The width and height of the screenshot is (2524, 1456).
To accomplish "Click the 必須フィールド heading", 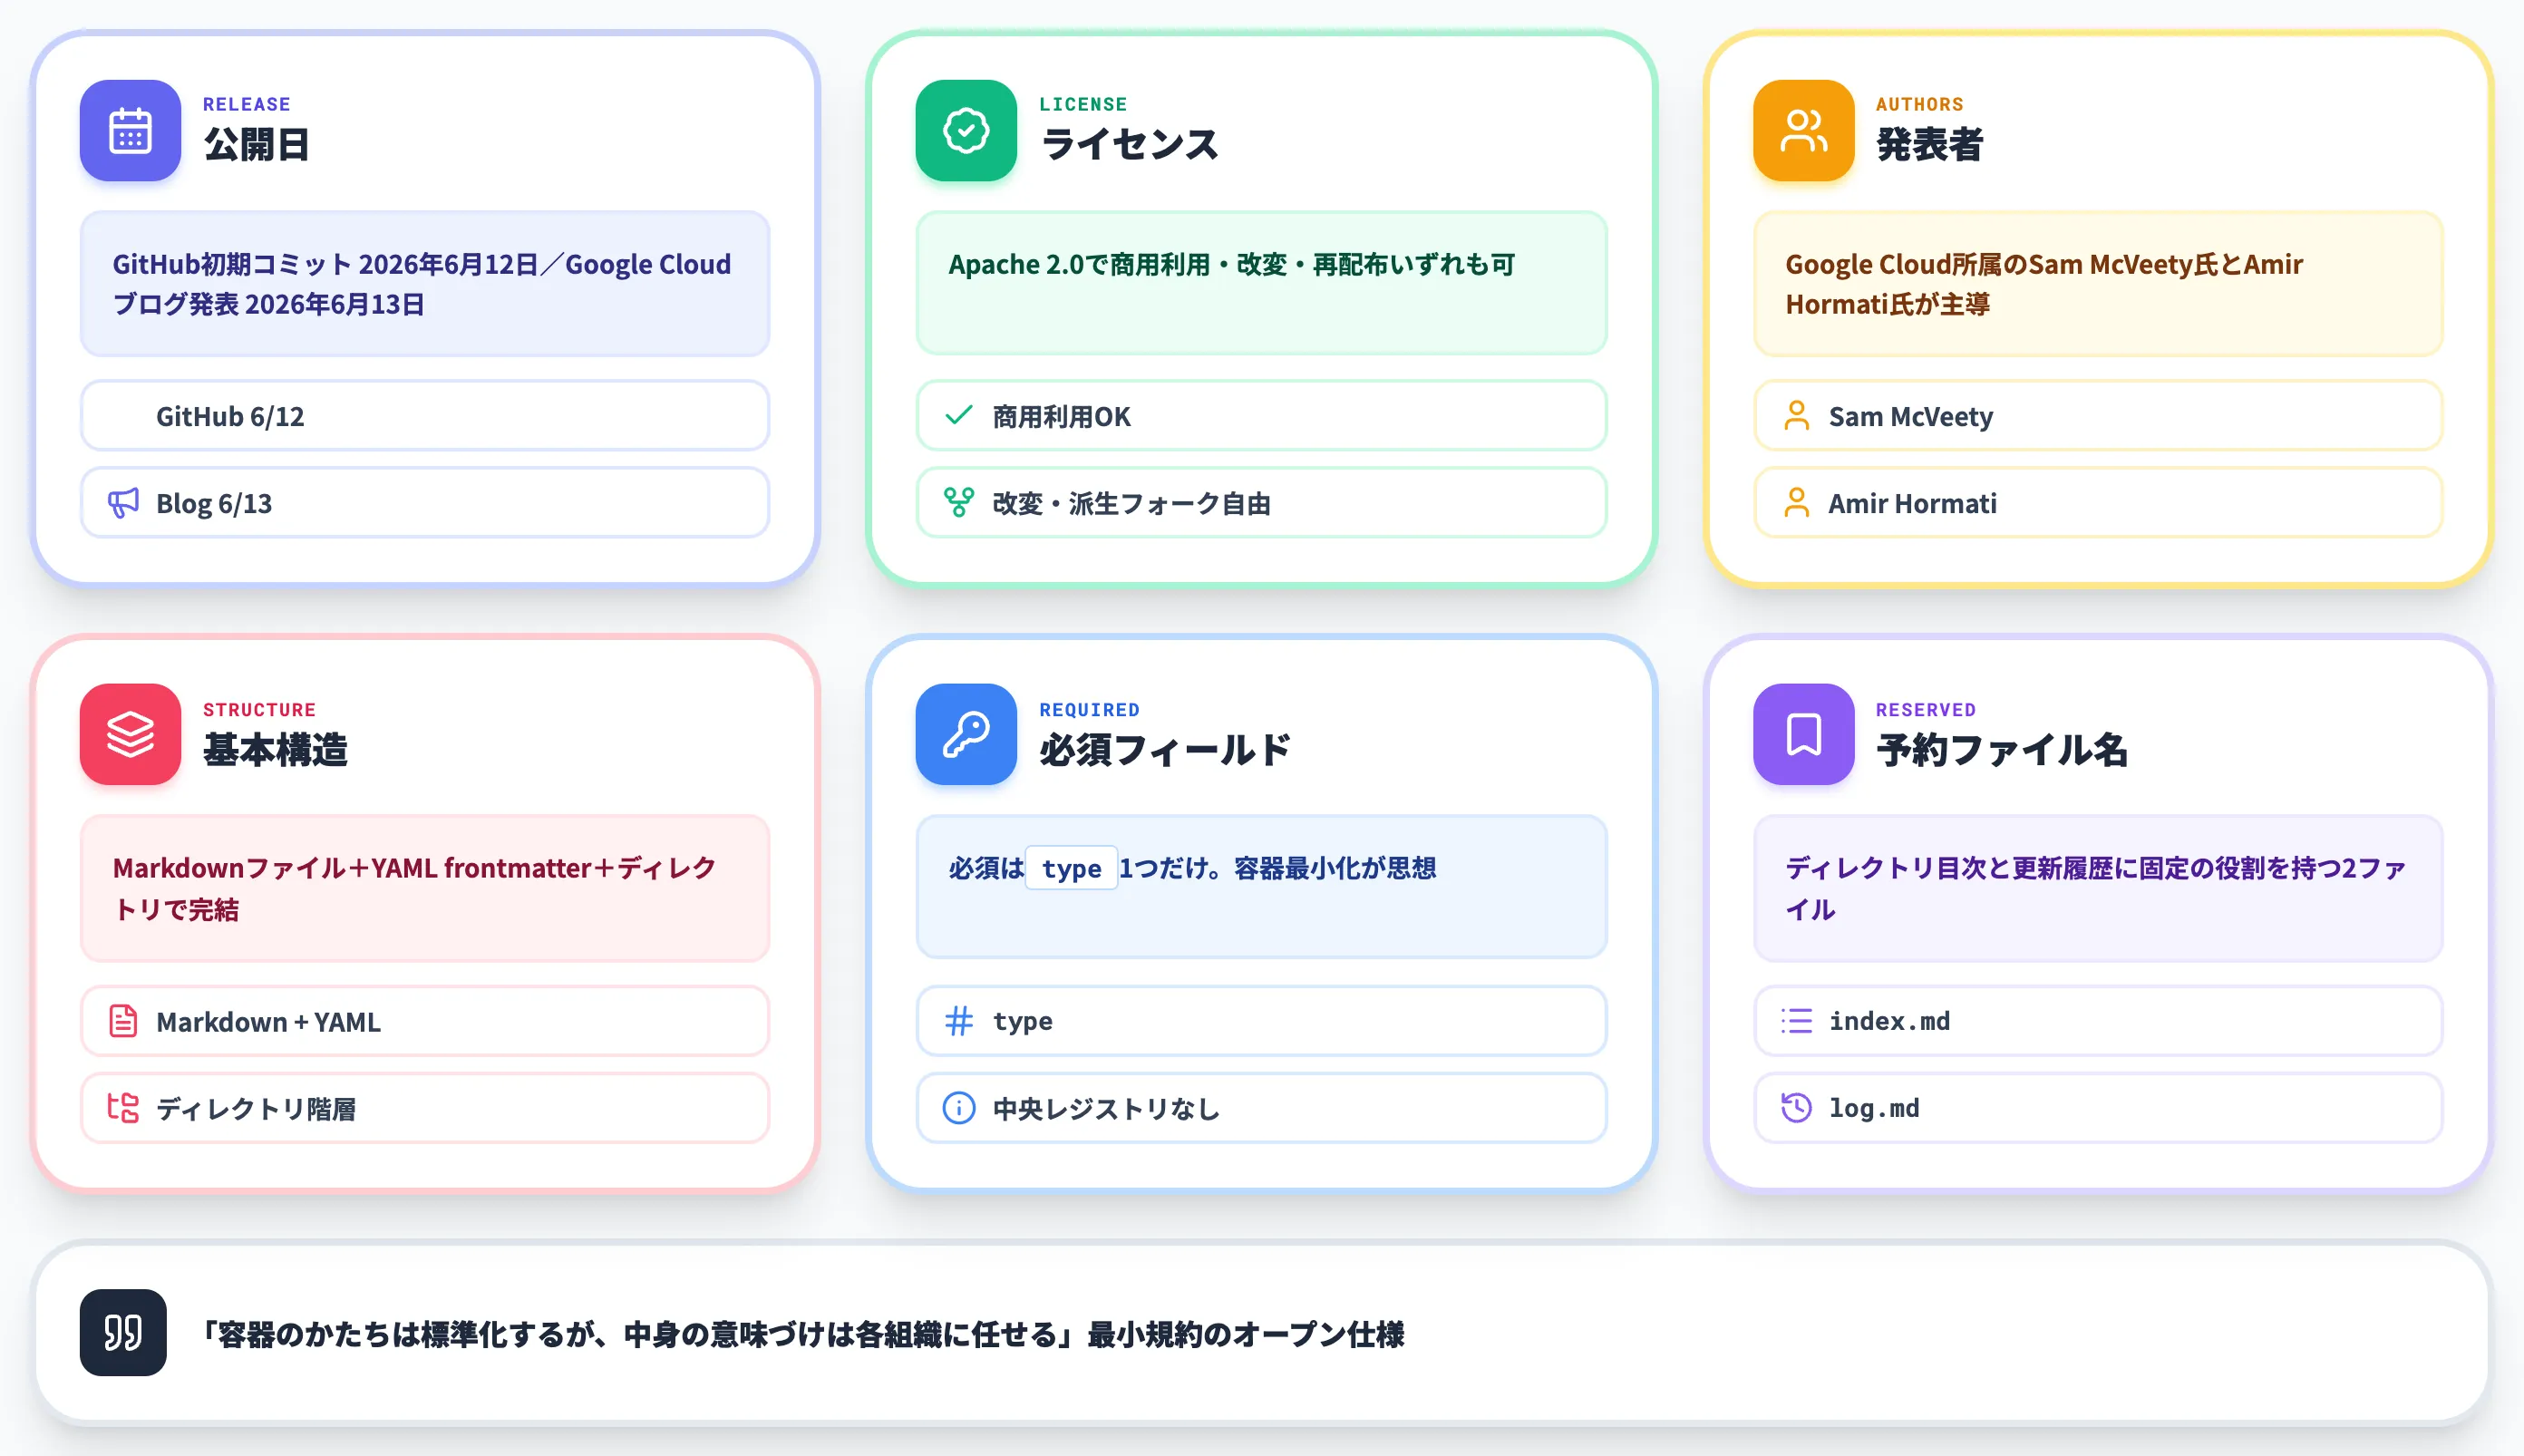I will (x=1165, y=750).
